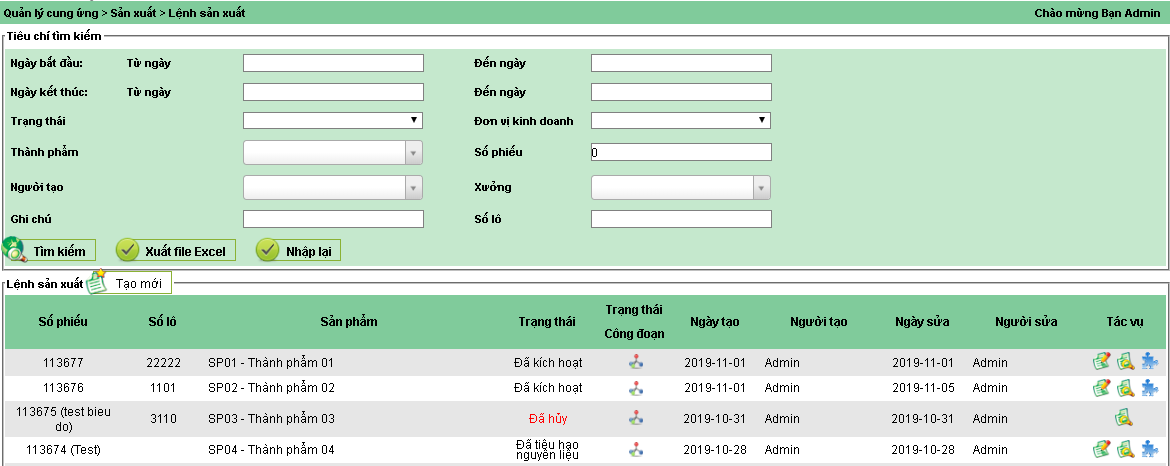Click SP02 - Thành phẩm 02 product
This screenshot has width=1170, height=466.
[x=272, y=388]
